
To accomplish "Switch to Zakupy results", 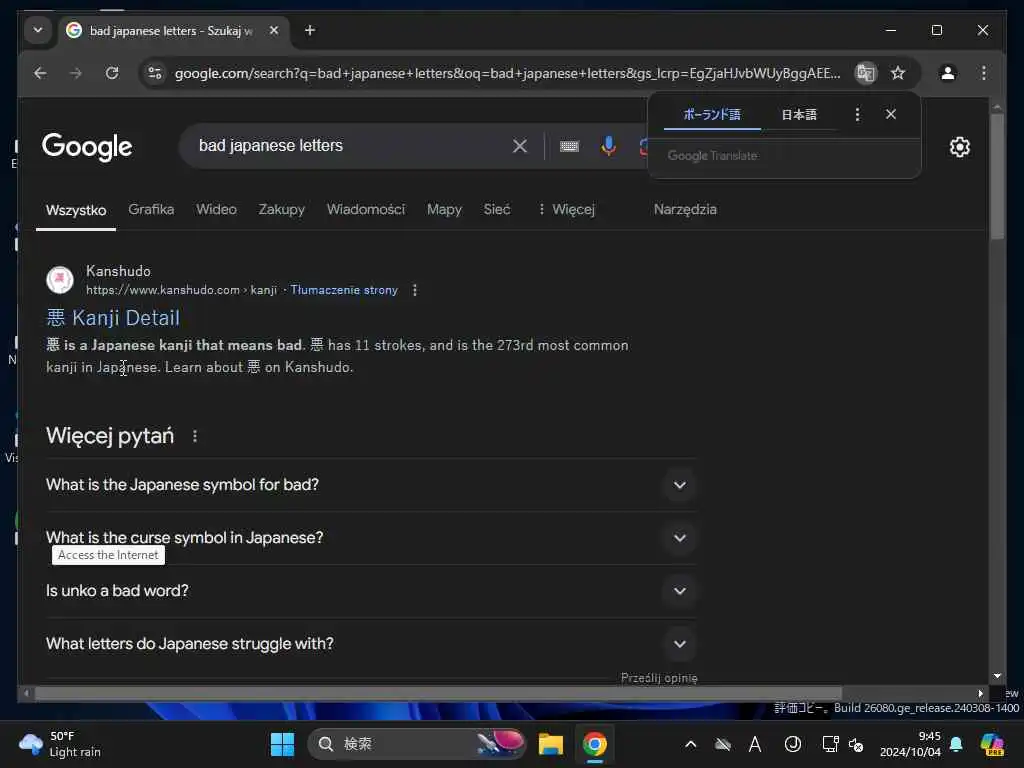I will (x=281, y=209).
